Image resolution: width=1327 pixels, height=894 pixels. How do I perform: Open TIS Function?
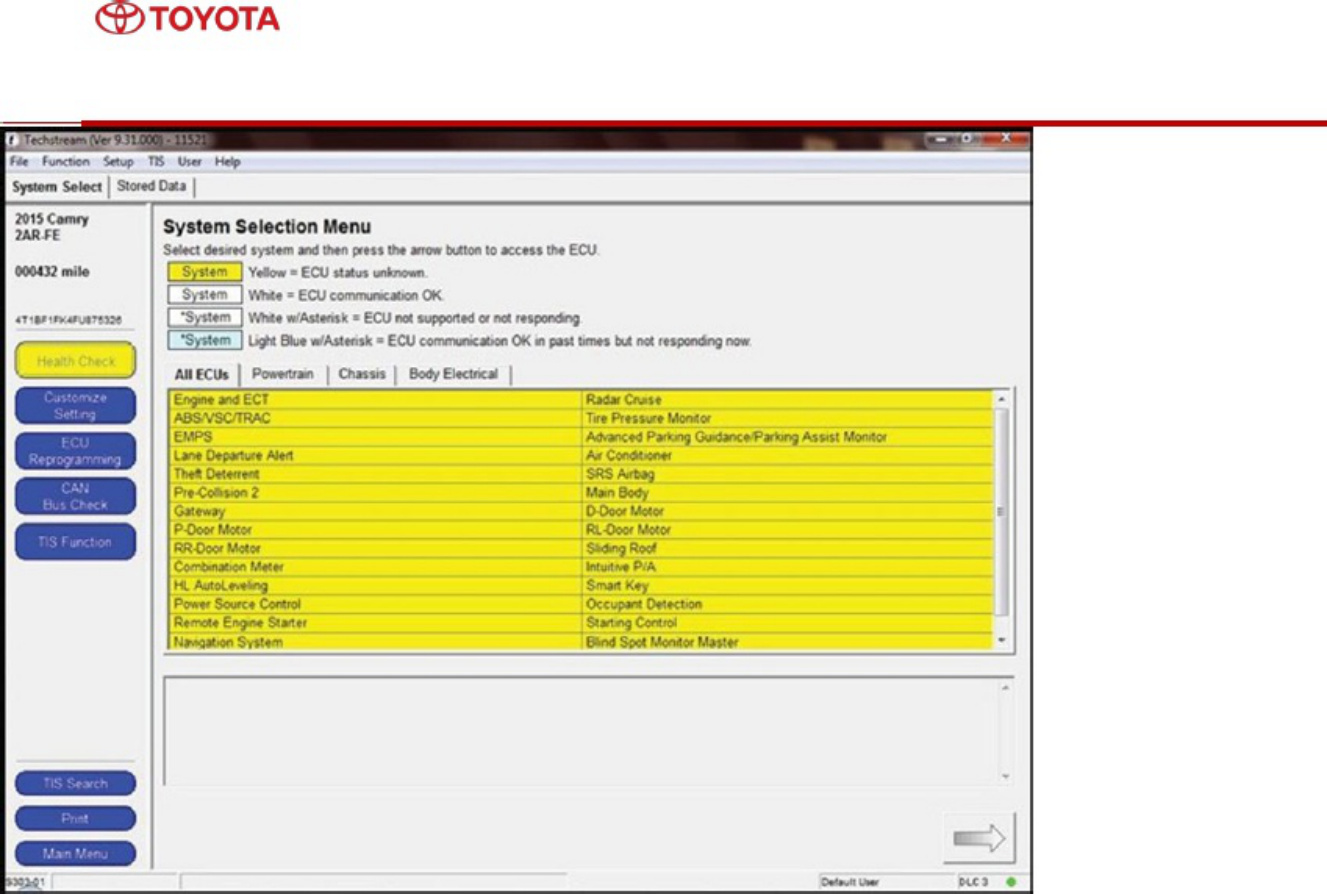point(75,541)
